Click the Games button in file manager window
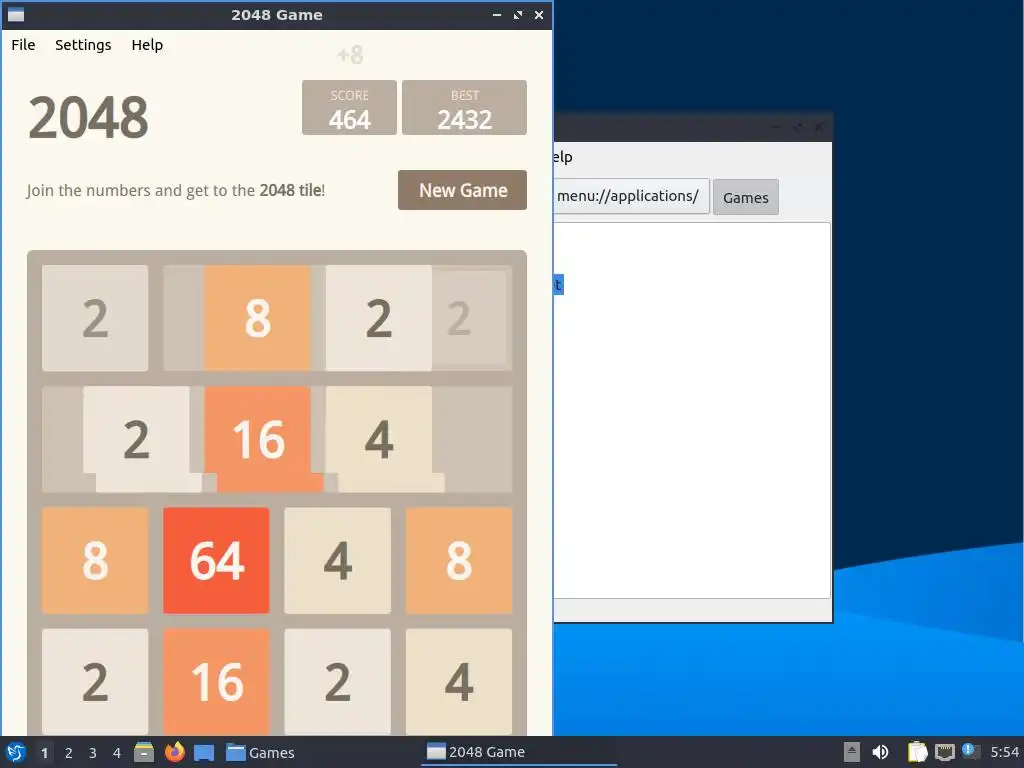 point(746,197)
